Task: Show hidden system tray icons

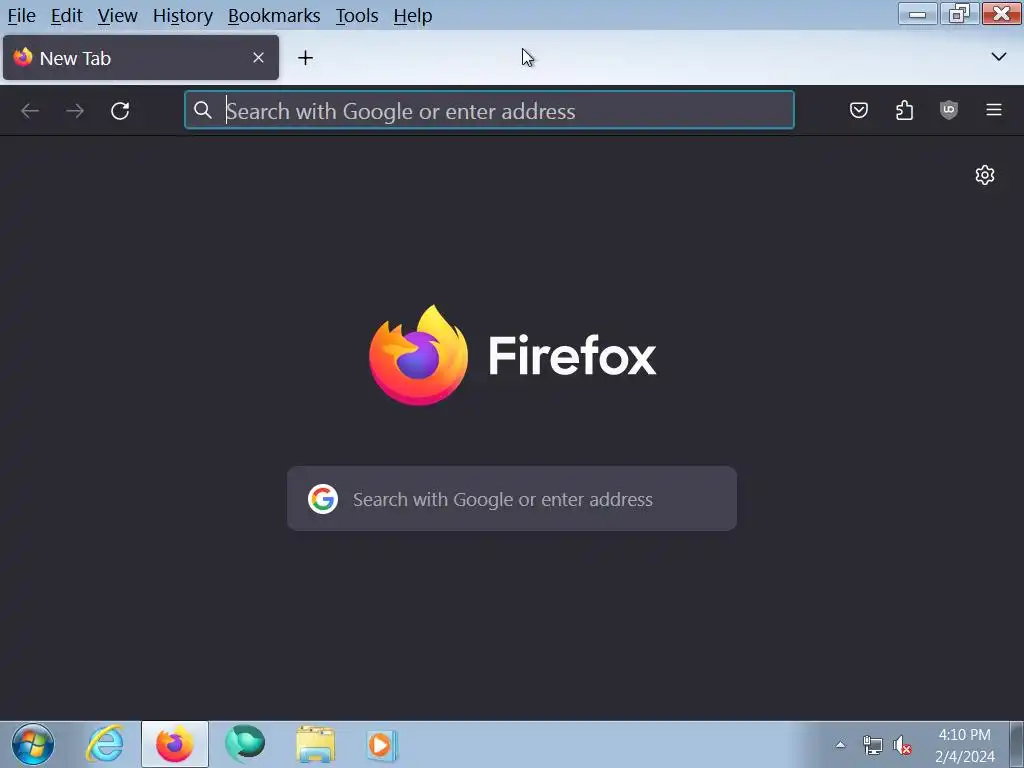Action: (840, 745)
